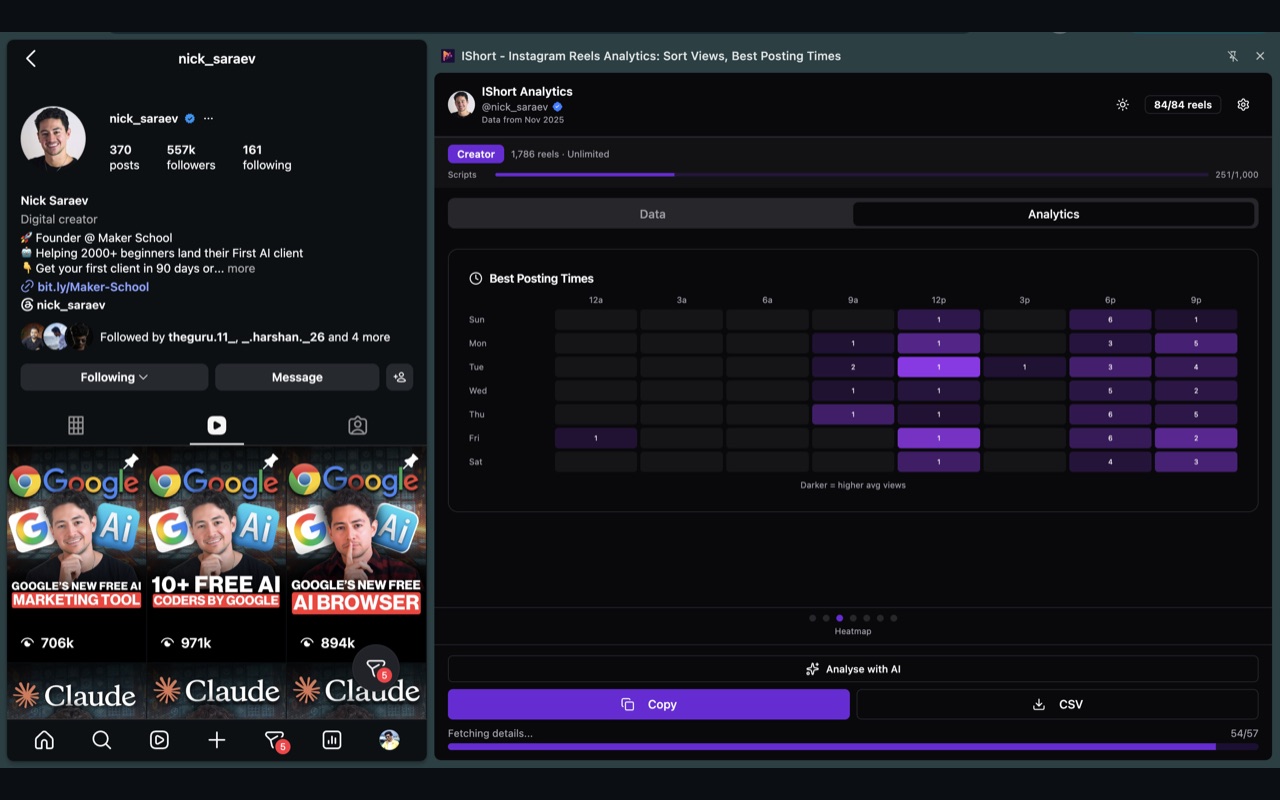The image size is (1280, 800).
Task: Open the 557k followers list
Action: click(x=191, y=157)
